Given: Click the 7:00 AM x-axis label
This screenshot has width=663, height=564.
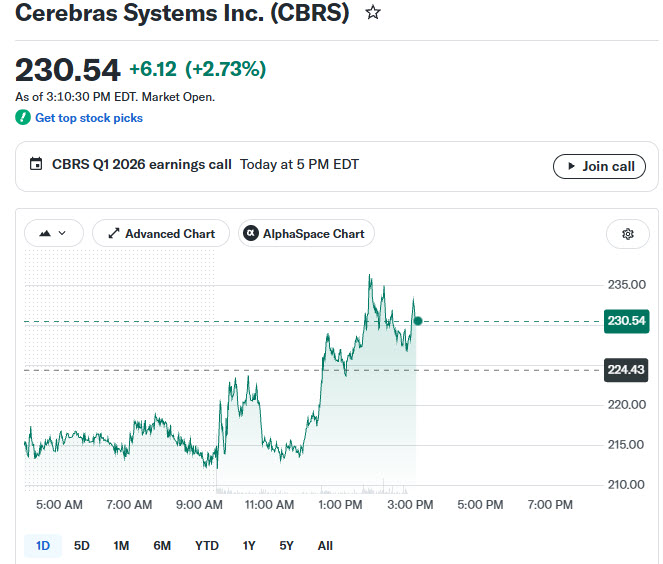Looking at the screenshot, I should (x=129, y=504).
